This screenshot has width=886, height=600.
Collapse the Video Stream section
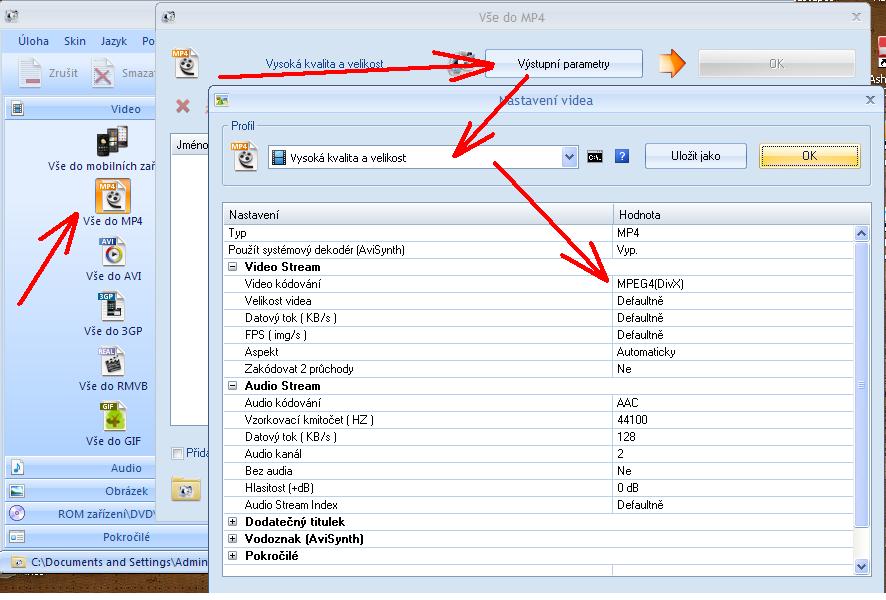tap(233, 267)
